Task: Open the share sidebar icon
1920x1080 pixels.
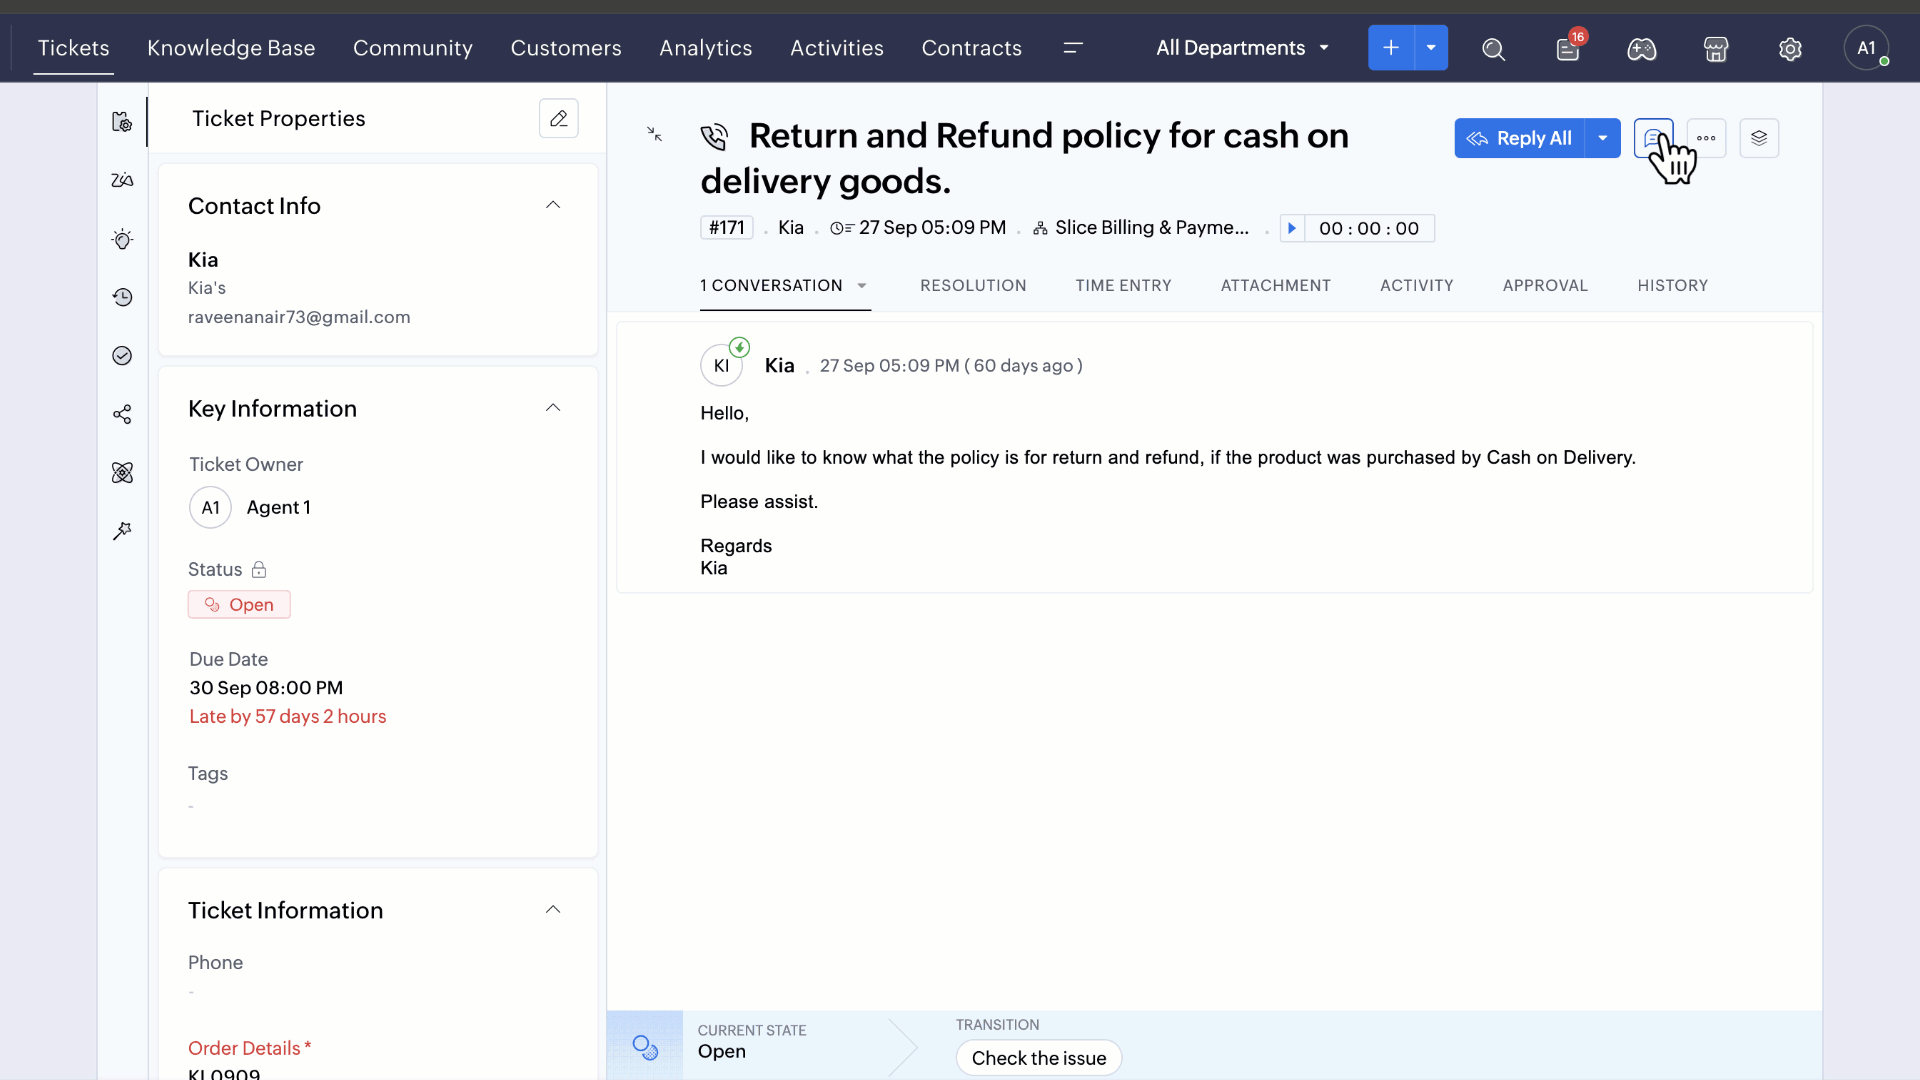Action: (x=122, y=414)
